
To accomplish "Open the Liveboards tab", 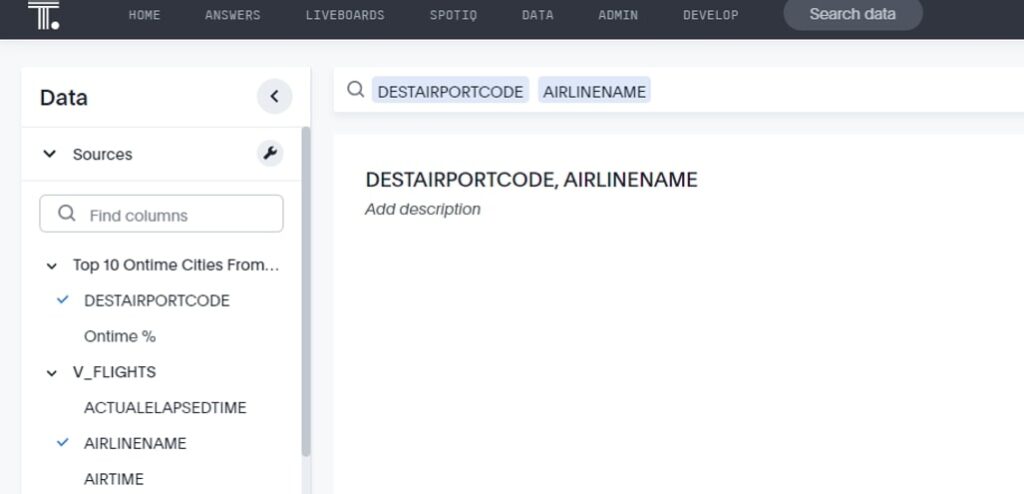I will point(344,15).
